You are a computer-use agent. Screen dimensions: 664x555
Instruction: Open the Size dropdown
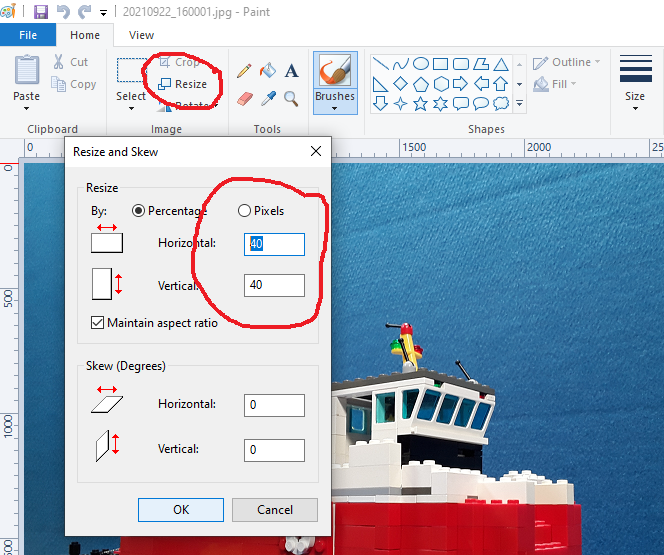(635, 98)
